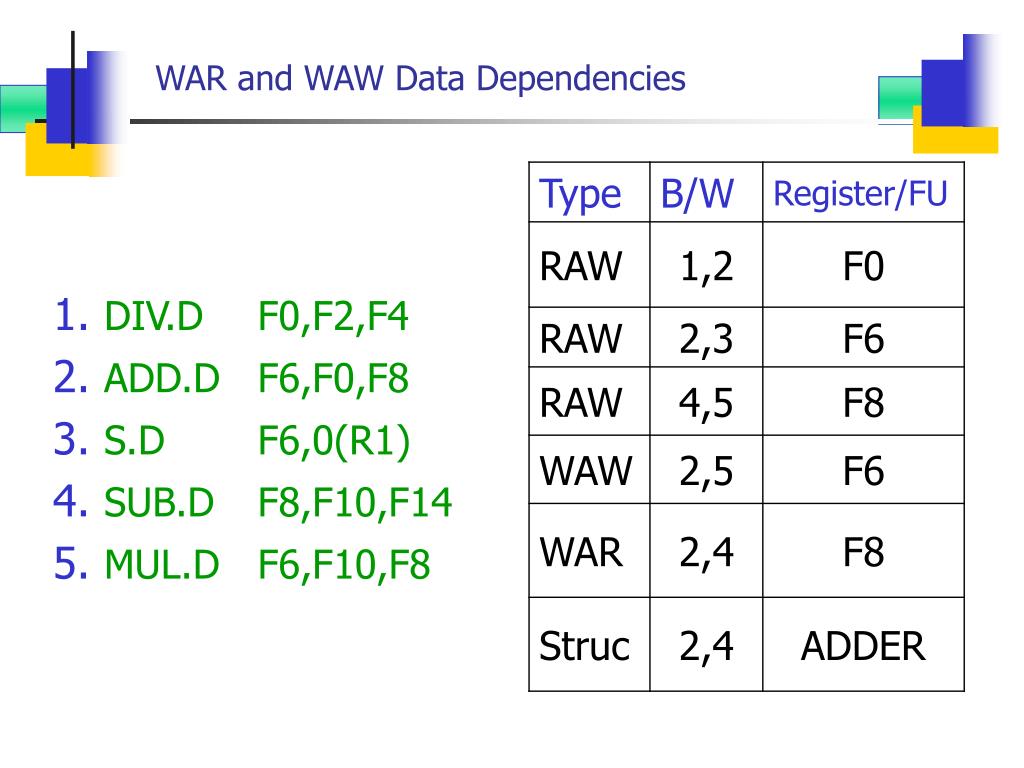This screenshot has width=1024, height=768.
Task: Click the "F0" register cell
Action: pos(863,266)
